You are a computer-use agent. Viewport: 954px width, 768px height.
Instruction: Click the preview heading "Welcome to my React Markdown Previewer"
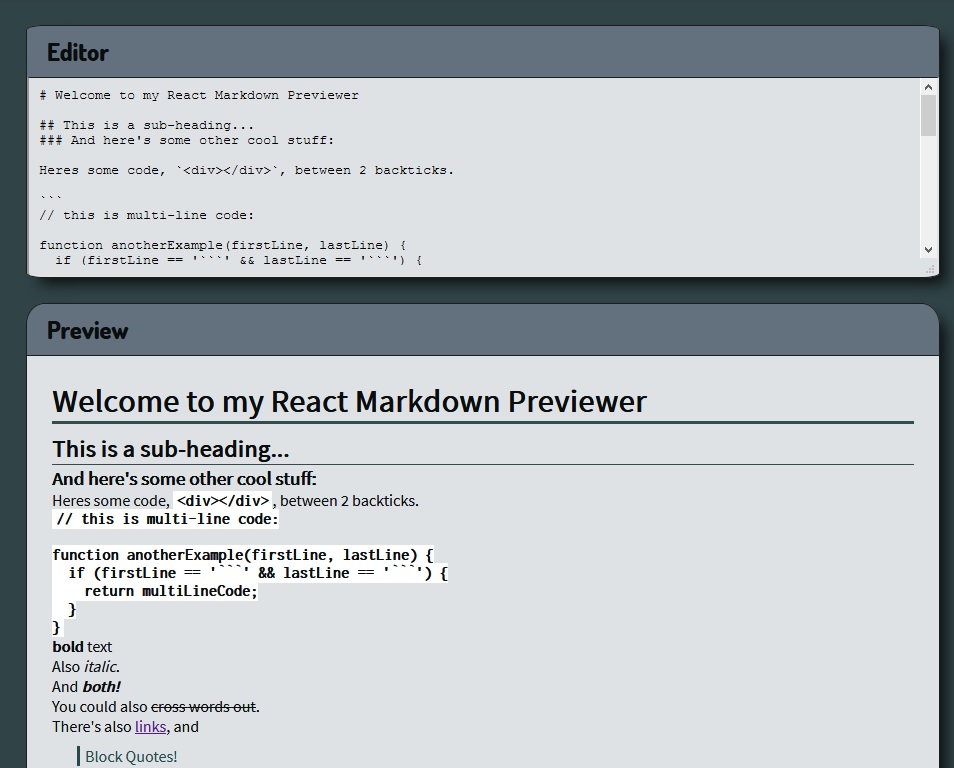[349, 402]
